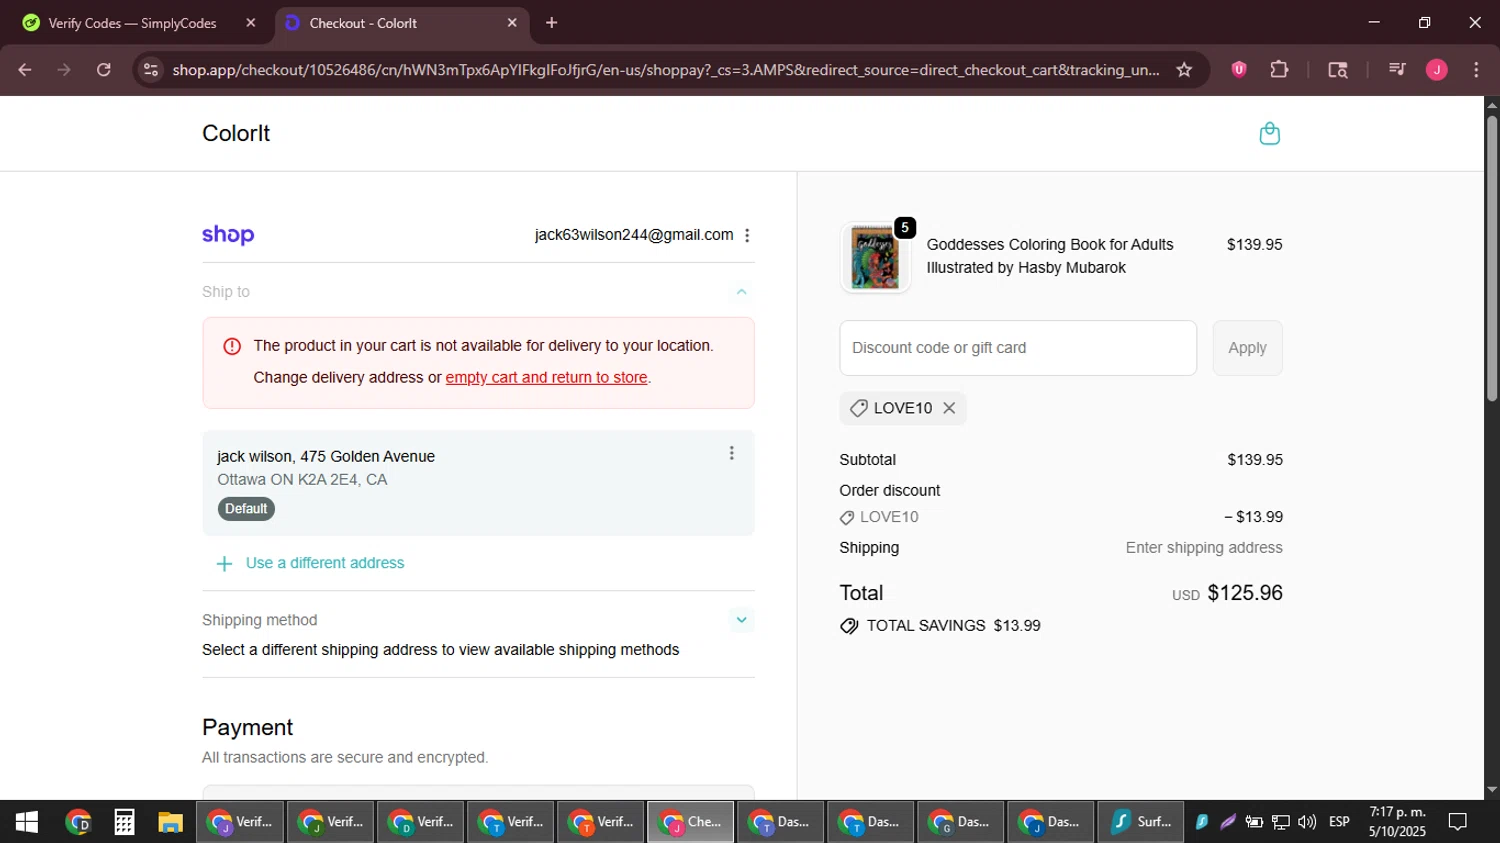Open Calculator from the taskbar
Image resolution: width=1500 pixels, height=843 pixels.
tap(124, 822)
